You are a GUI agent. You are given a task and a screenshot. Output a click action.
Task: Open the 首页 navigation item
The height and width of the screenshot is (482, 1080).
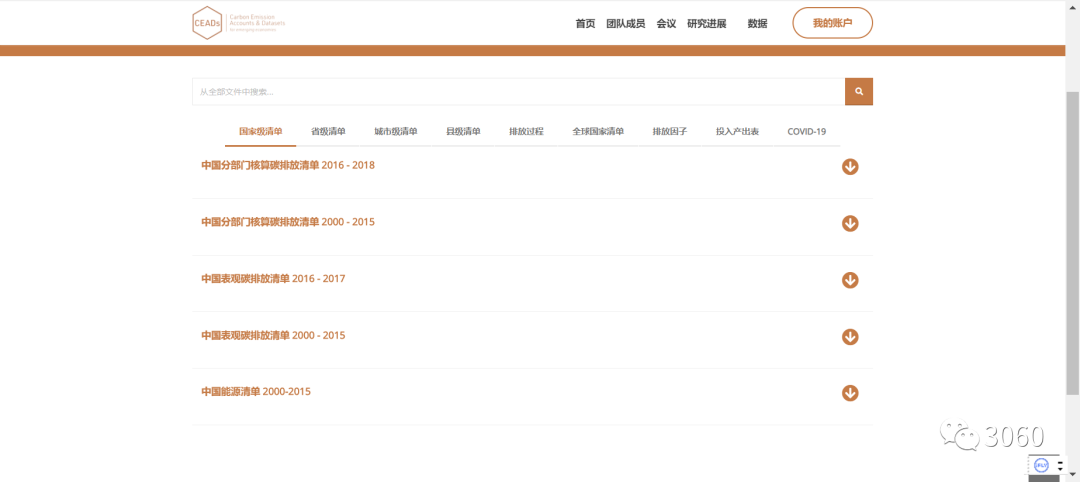coord(585,23)
